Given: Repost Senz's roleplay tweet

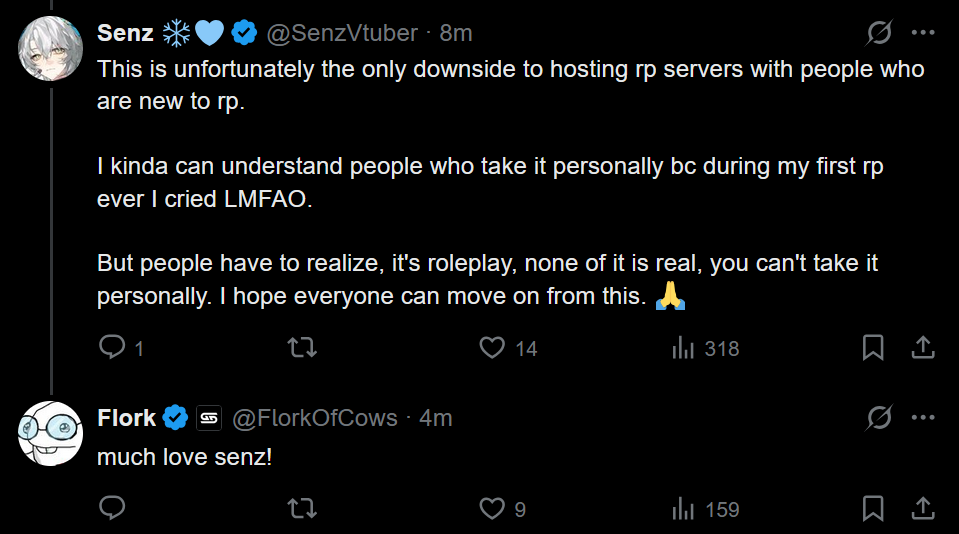Looking at the screenshot, I should coord(302,347).
